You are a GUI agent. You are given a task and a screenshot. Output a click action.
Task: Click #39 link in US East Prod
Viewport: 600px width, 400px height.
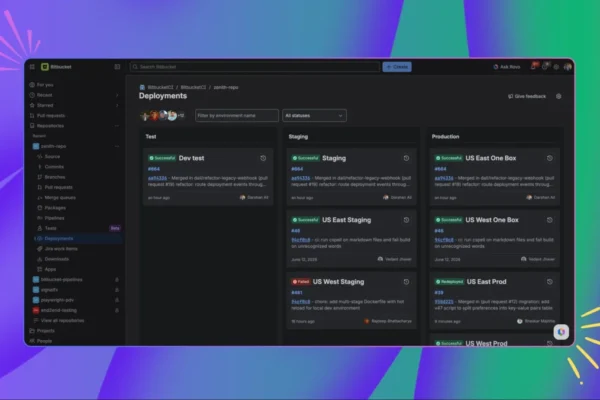[439, 293]
